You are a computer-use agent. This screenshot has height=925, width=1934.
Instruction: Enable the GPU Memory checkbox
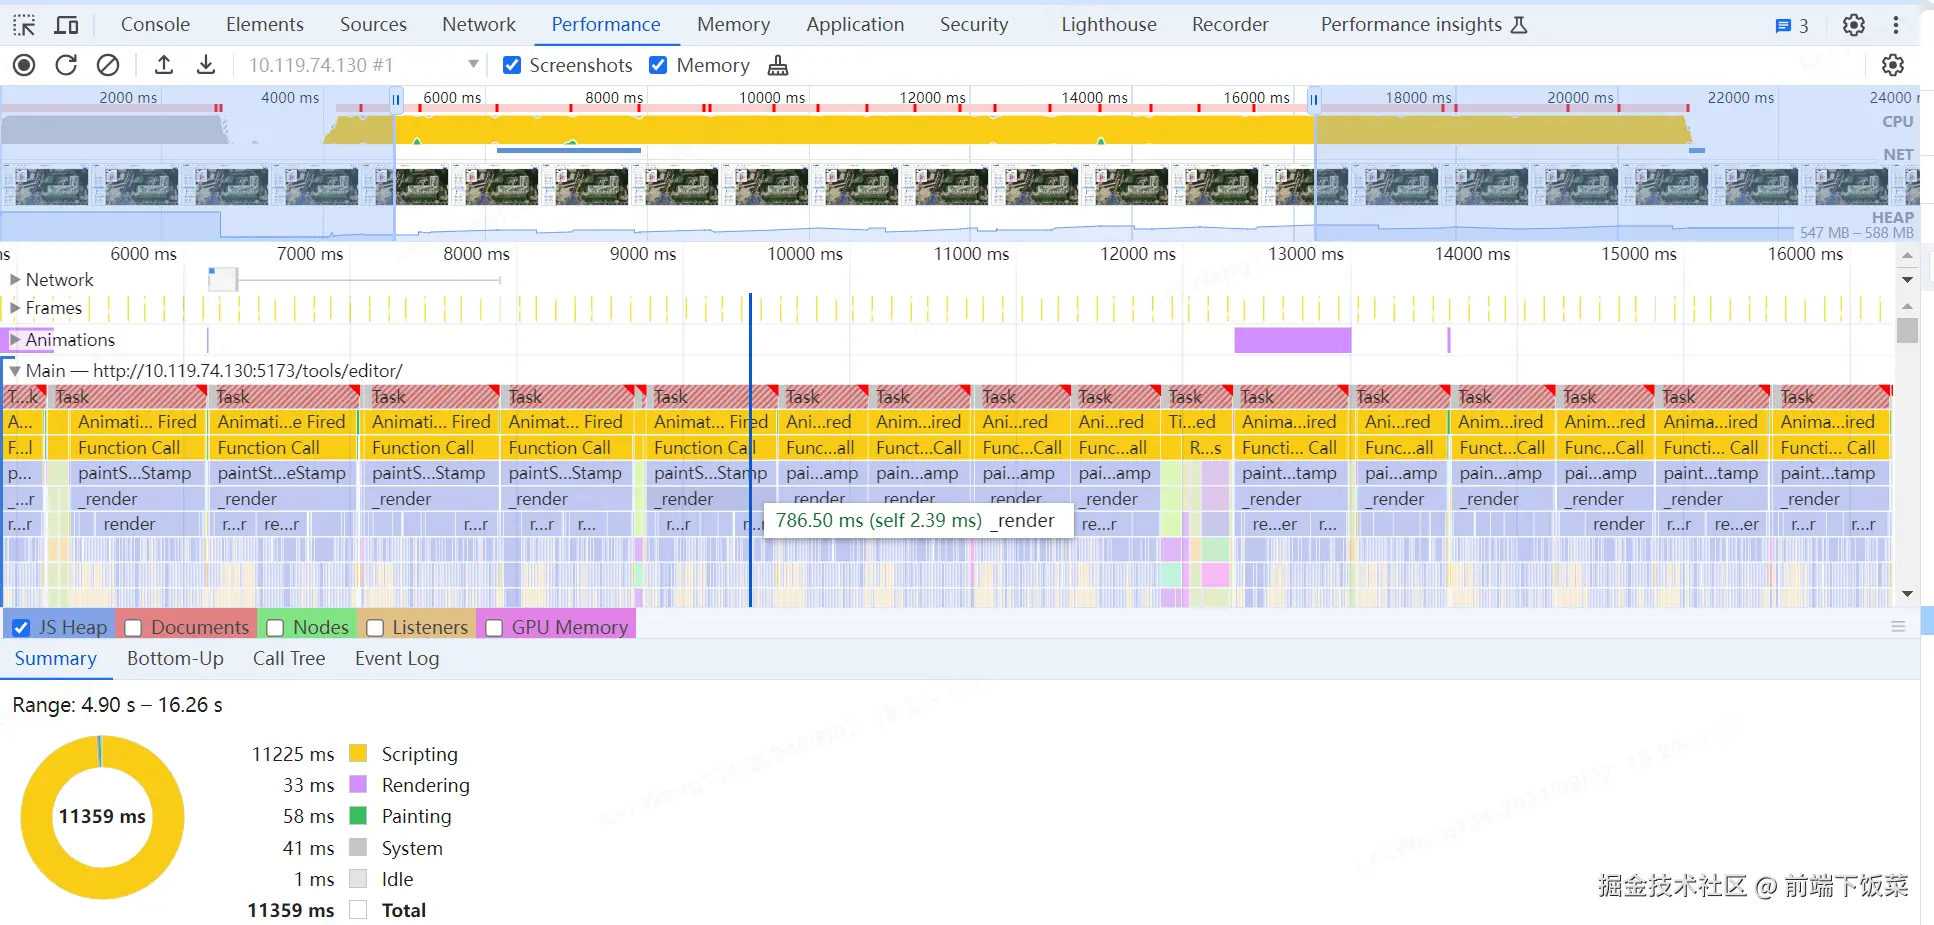[x=494, y=628]
